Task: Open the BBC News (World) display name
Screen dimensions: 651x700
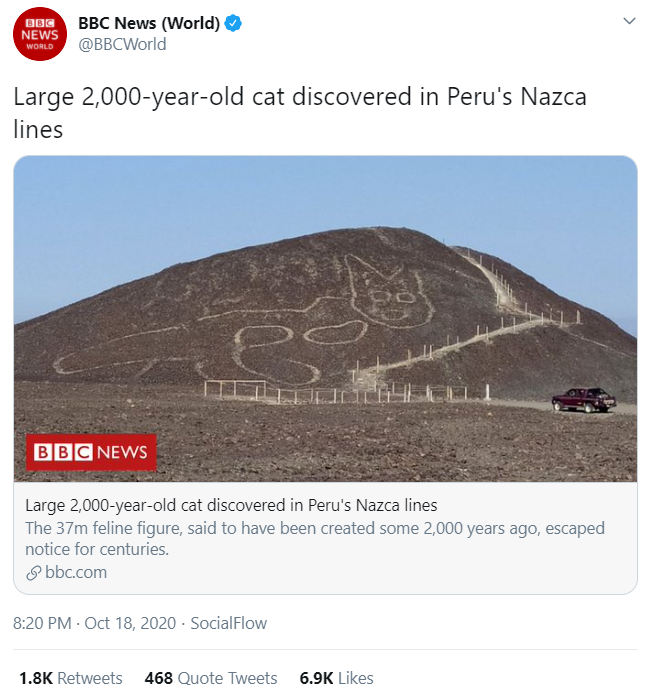Action: [149, 23]
